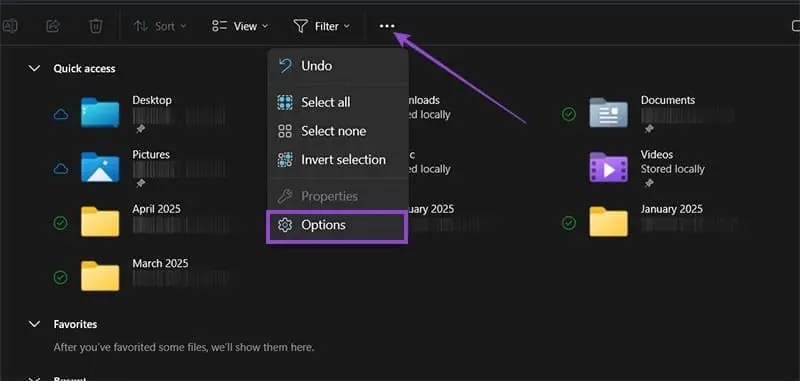Open the Desktop folder icon
Viewport: 800px width, 381px height.
point(100,112)
